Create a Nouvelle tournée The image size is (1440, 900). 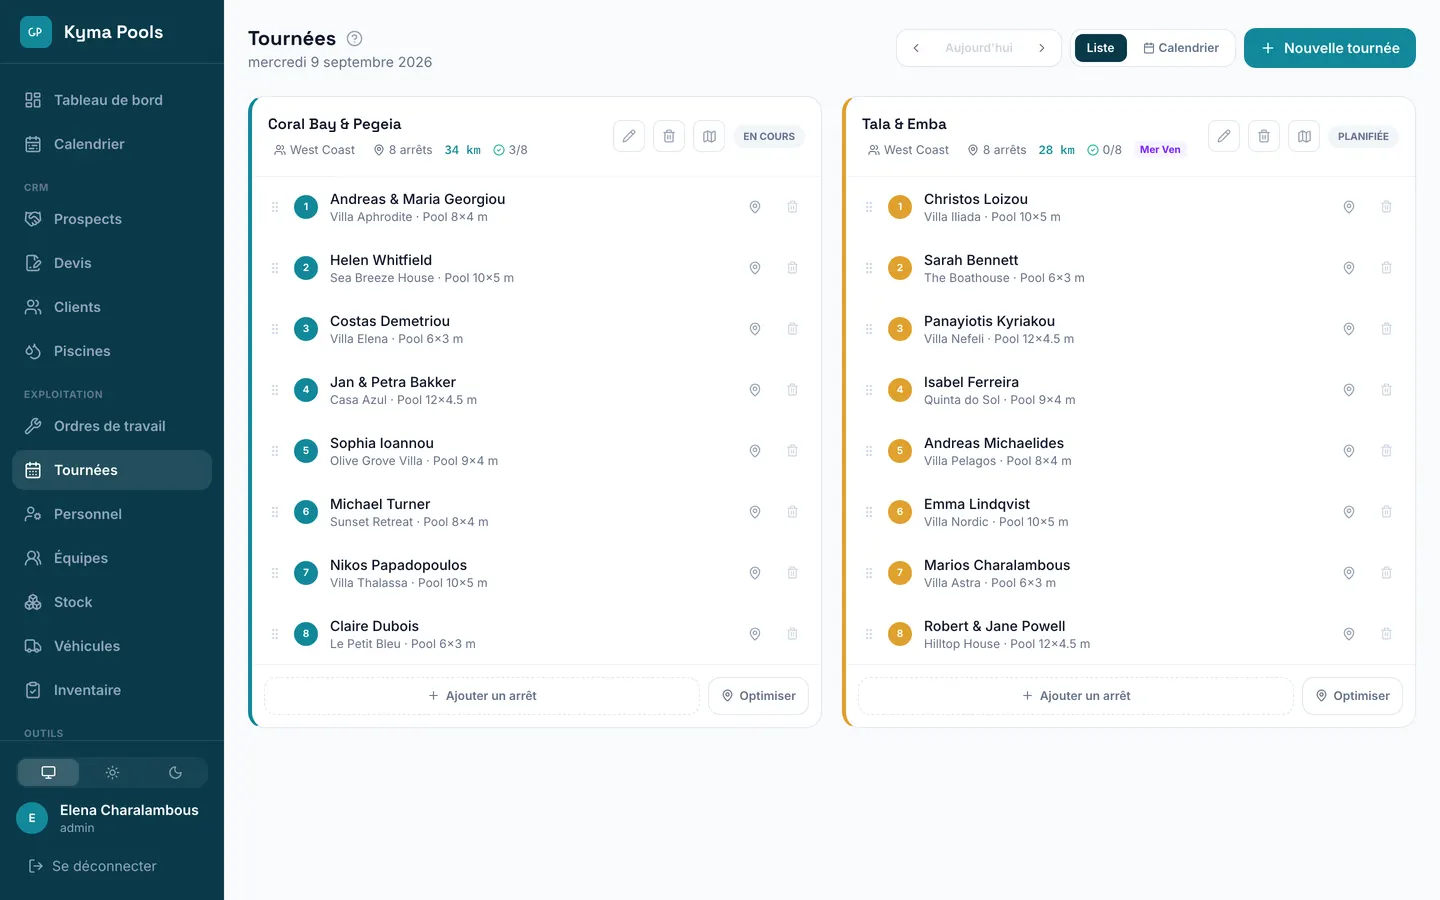tap(1330, 48)
